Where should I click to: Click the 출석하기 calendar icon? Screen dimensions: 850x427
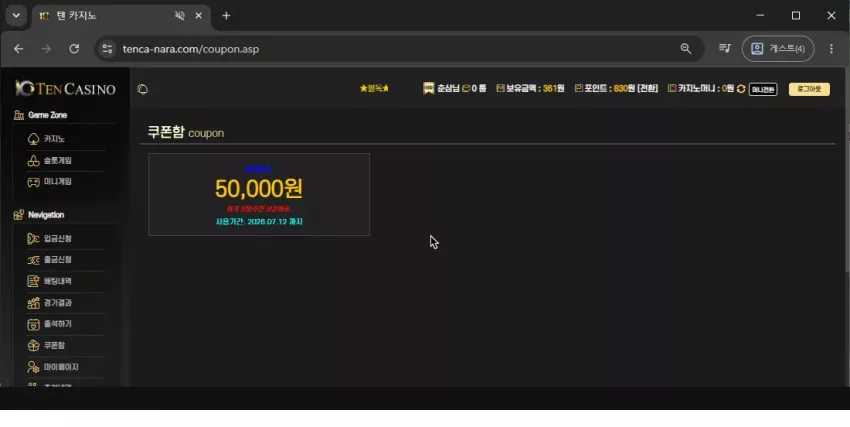33,324
